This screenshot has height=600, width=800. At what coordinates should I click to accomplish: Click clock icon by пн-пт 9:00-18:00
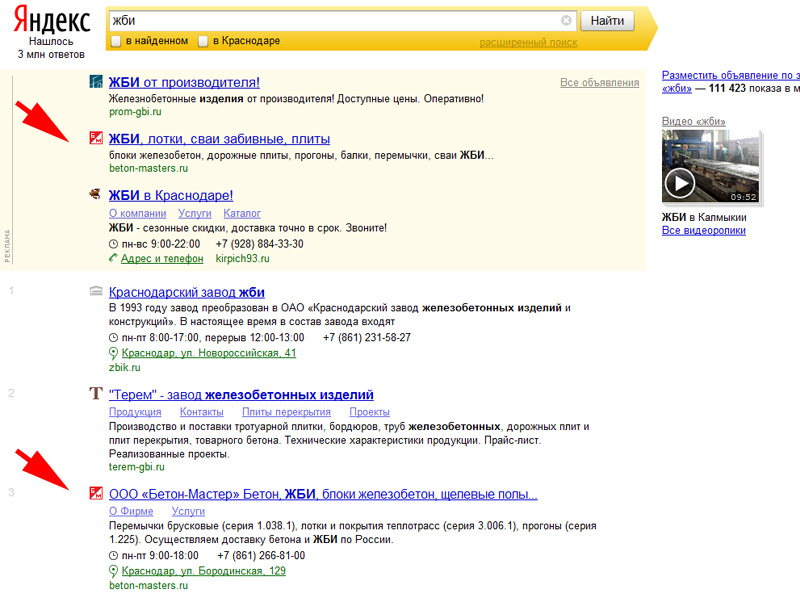113,556
